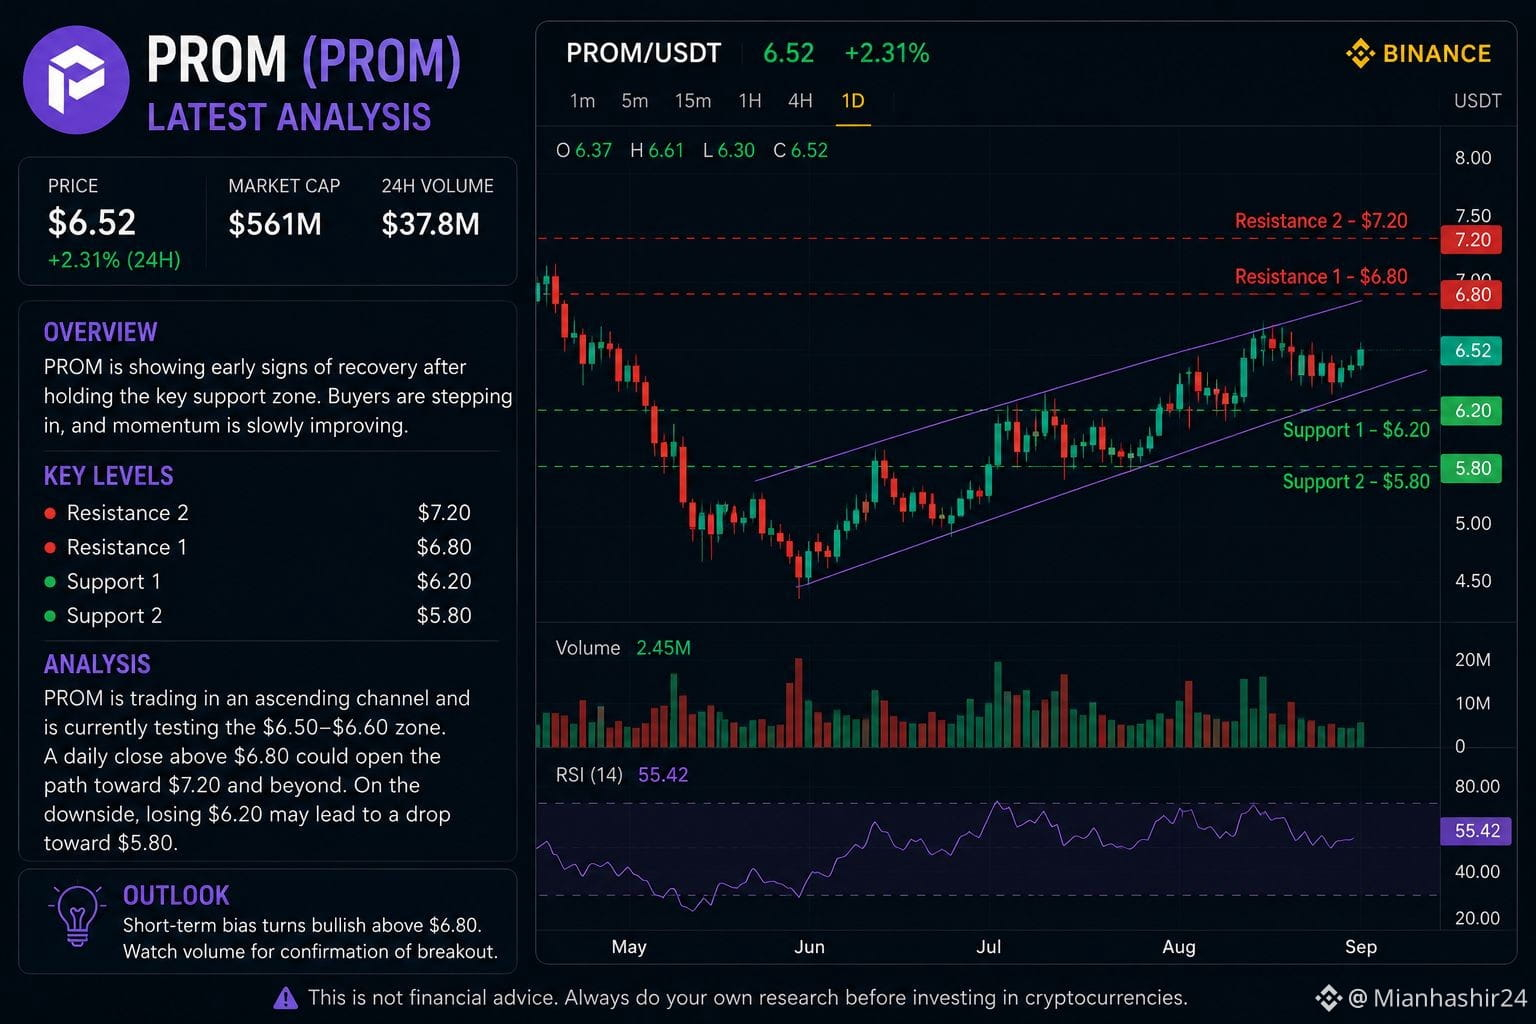Click the Resistance 1 key level row
Viewport: 1536px width, 1024px height.
pos(258,547)
